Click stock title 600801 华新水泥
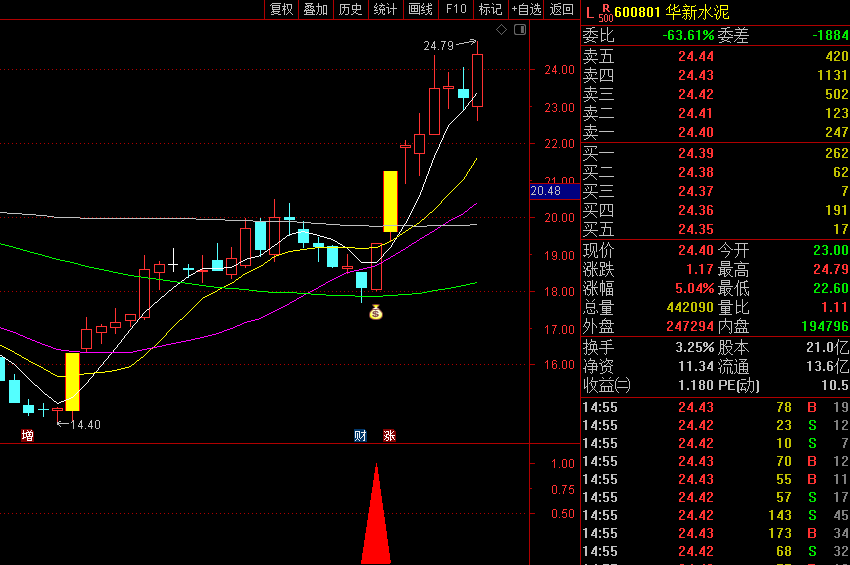 click(x=672, y=12)
